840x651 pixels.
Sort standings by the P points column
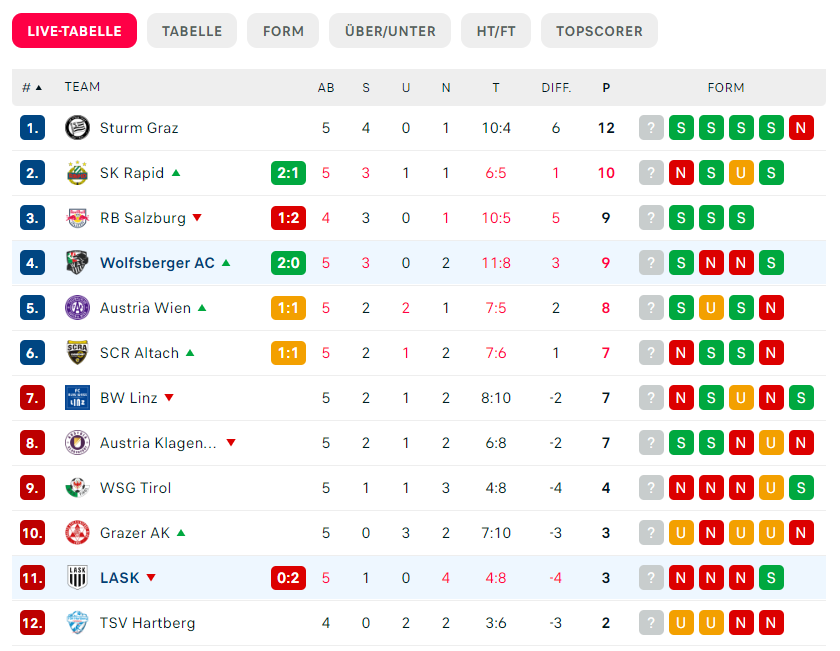pos(606,88)
